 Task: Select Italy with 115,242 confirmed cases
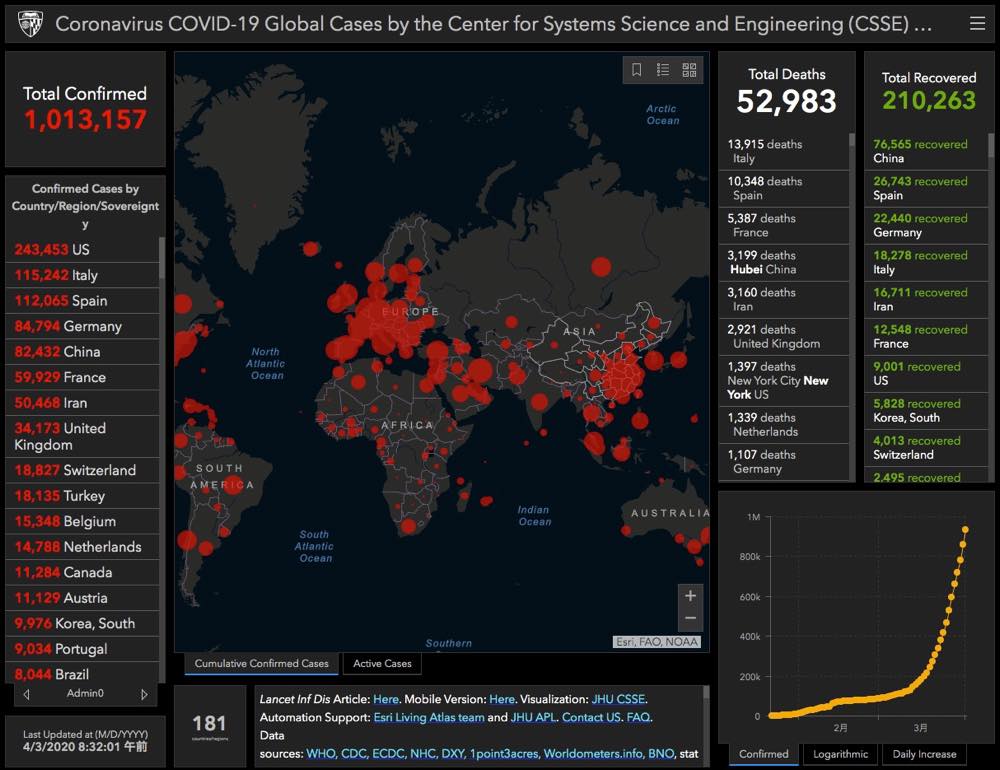(82, 275)
